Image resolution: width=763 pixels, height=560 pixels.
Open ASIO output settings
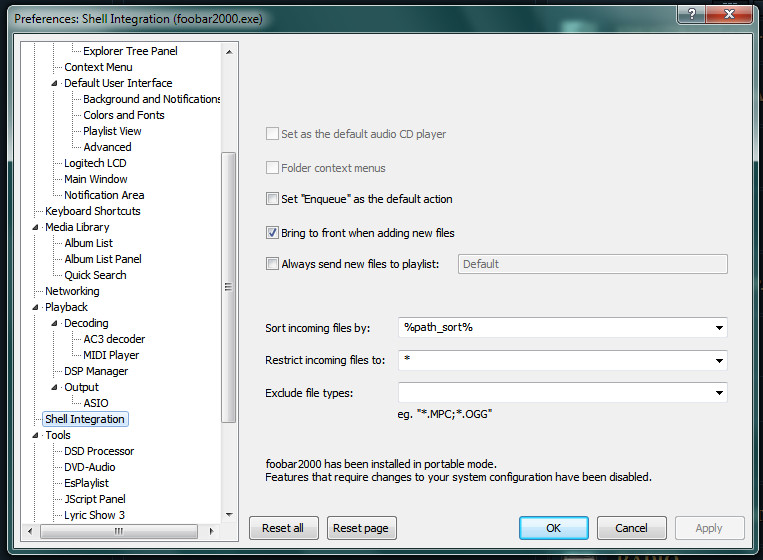tap(95, 403)
